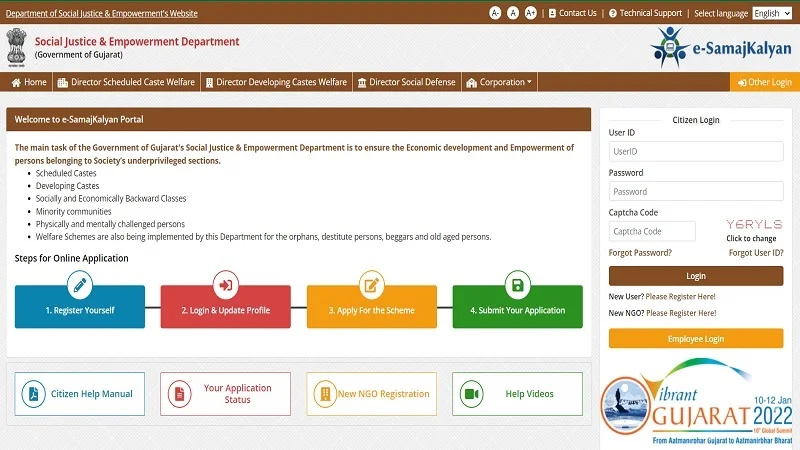Open Director Social Defense menu
The image size is (800, 450).
click(x=407, y=82)
